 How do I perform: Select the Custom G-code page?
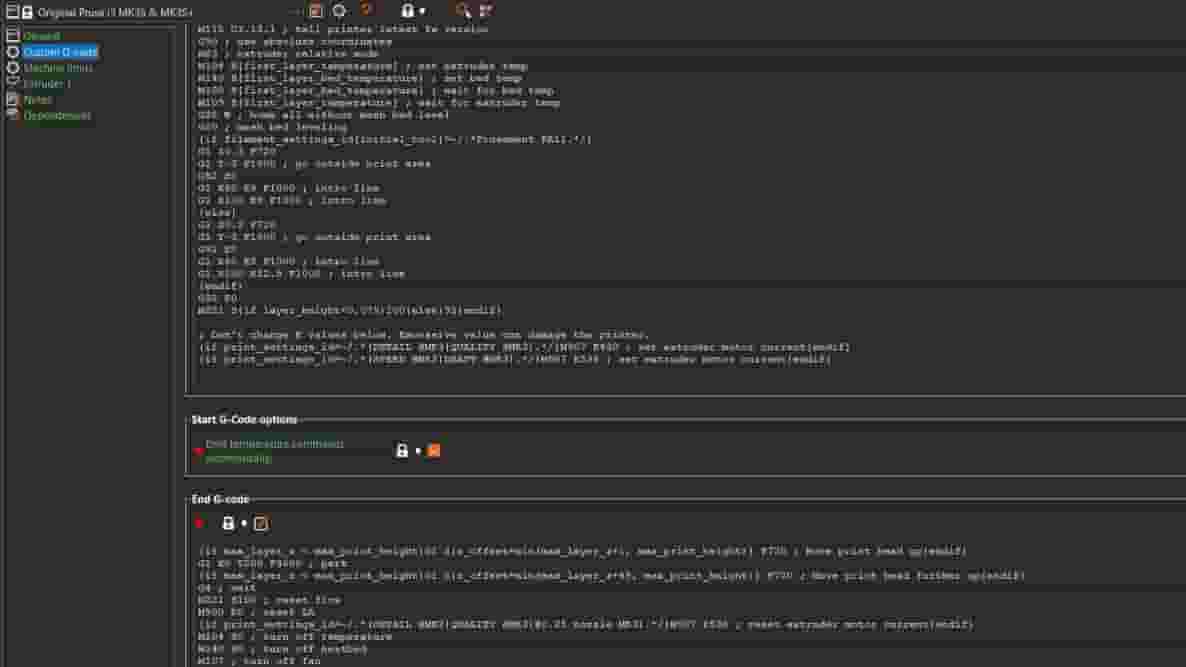pos(60,51)
